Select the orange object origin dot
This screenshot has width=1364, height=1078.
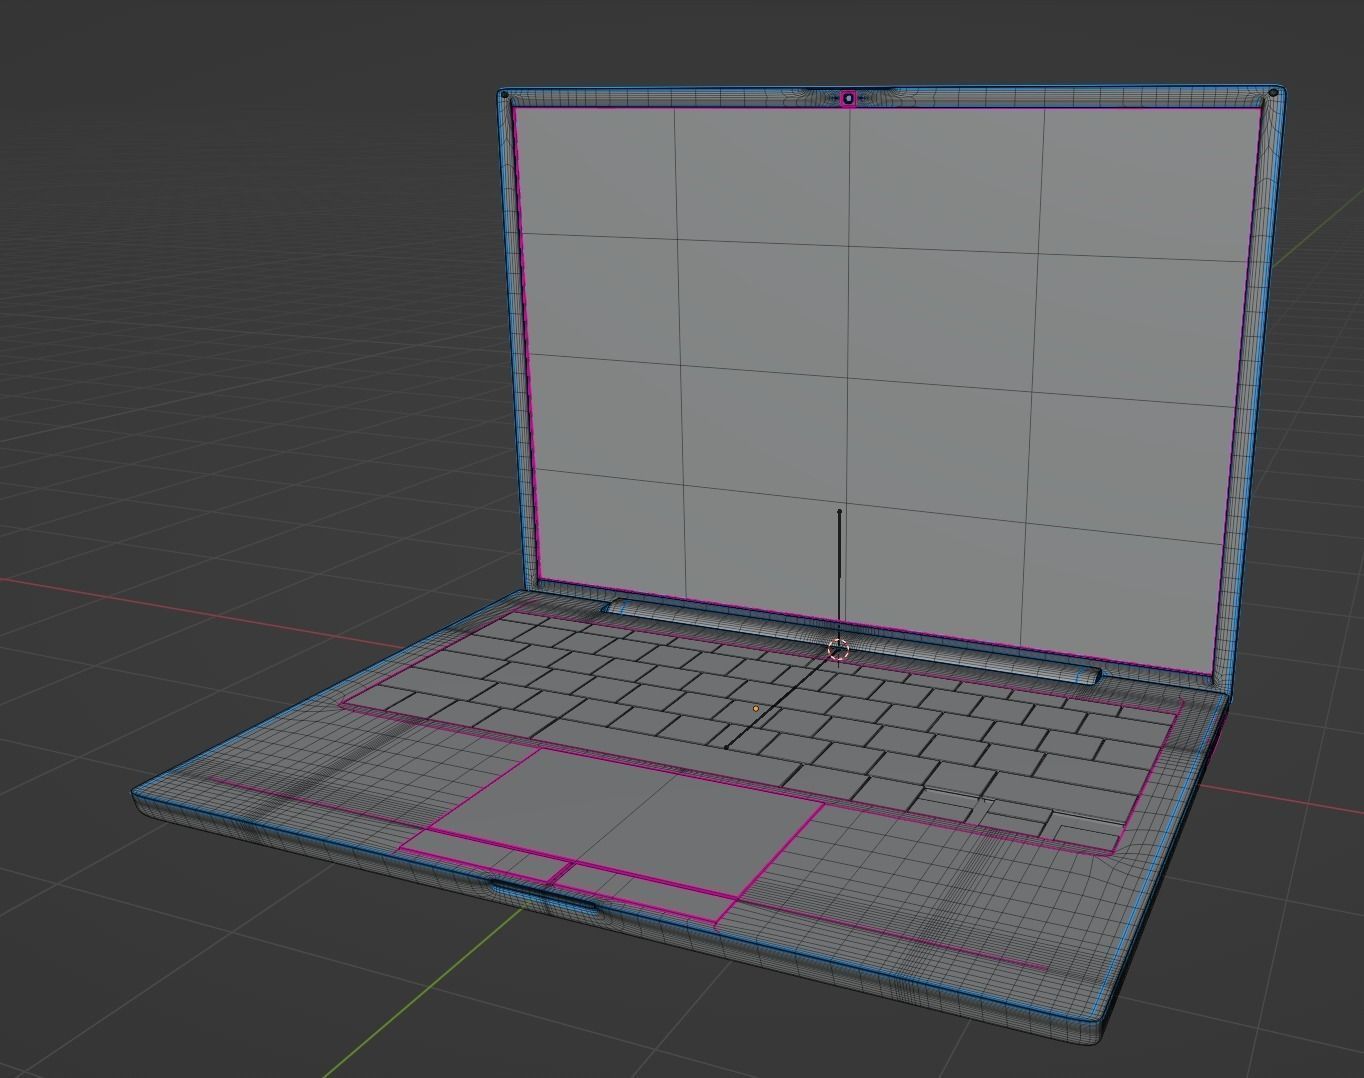tap(756, 709)
